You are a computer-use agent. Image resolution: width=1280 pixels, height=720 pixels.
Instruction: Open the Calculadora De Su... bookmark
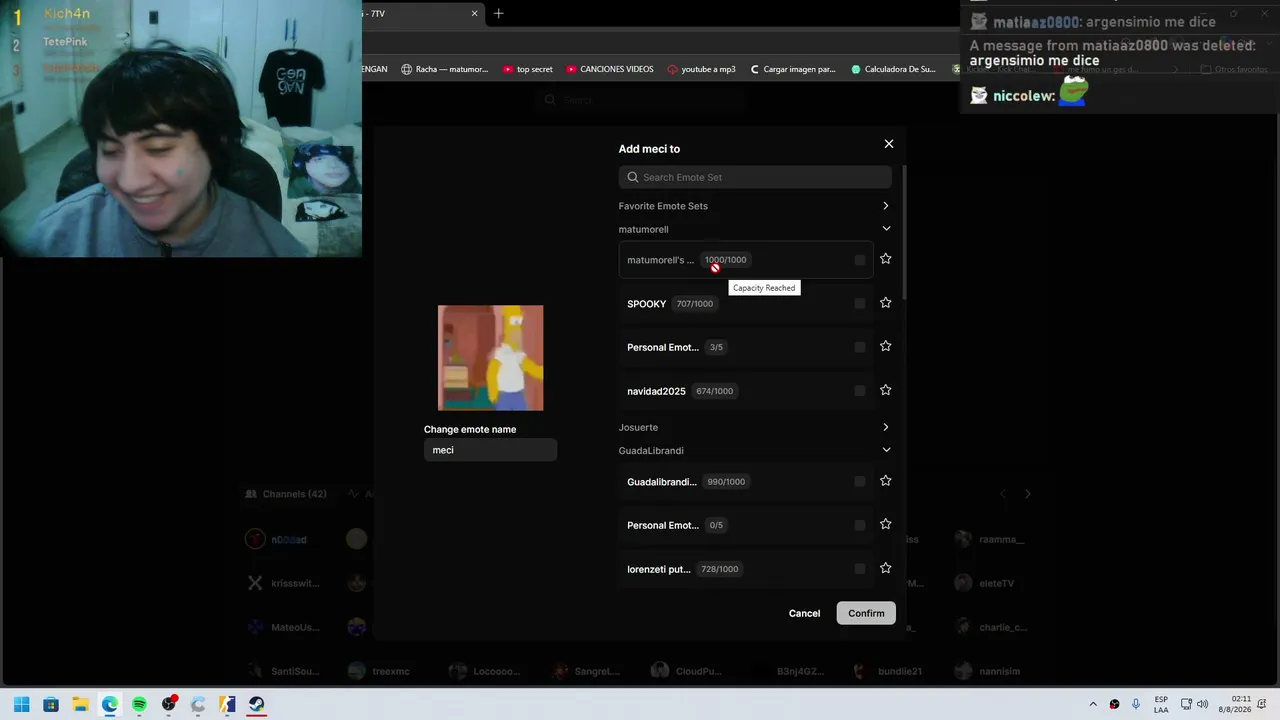click(893, 69)
